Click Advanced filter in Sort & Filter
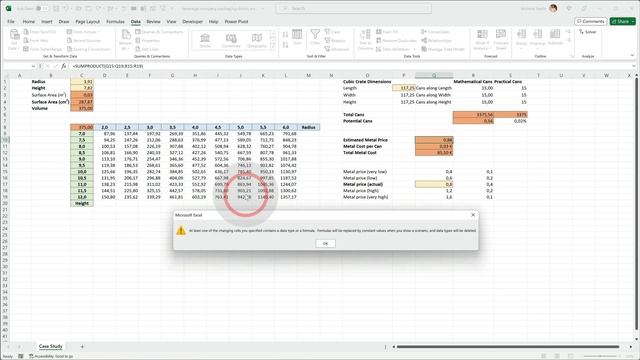The image size is (640, 360). pyautogui.click(x=337, y=49)
